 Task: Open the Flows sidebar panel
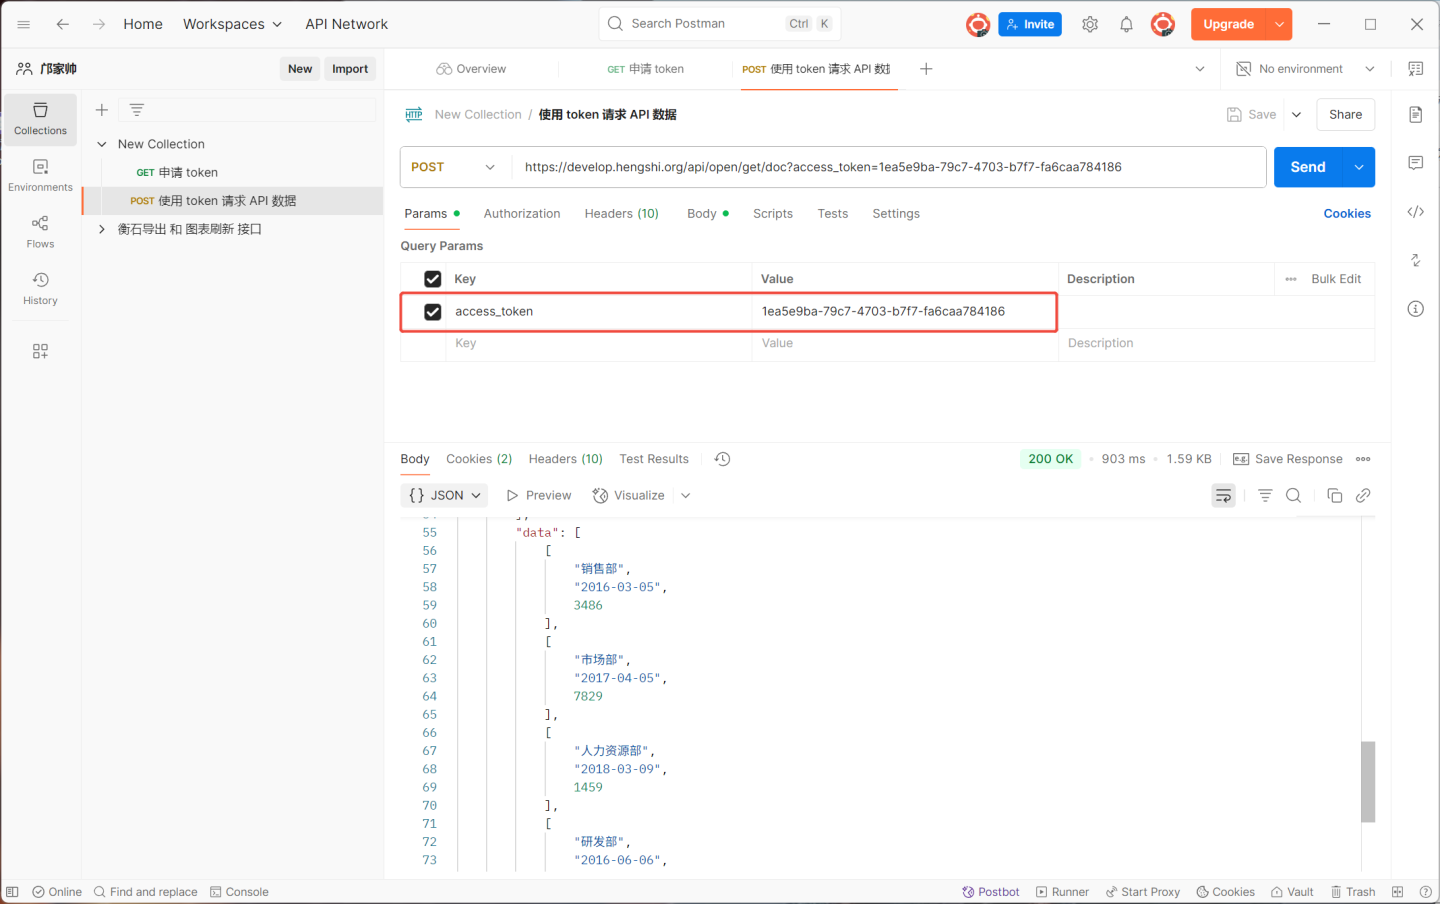[x=40, y=231]
